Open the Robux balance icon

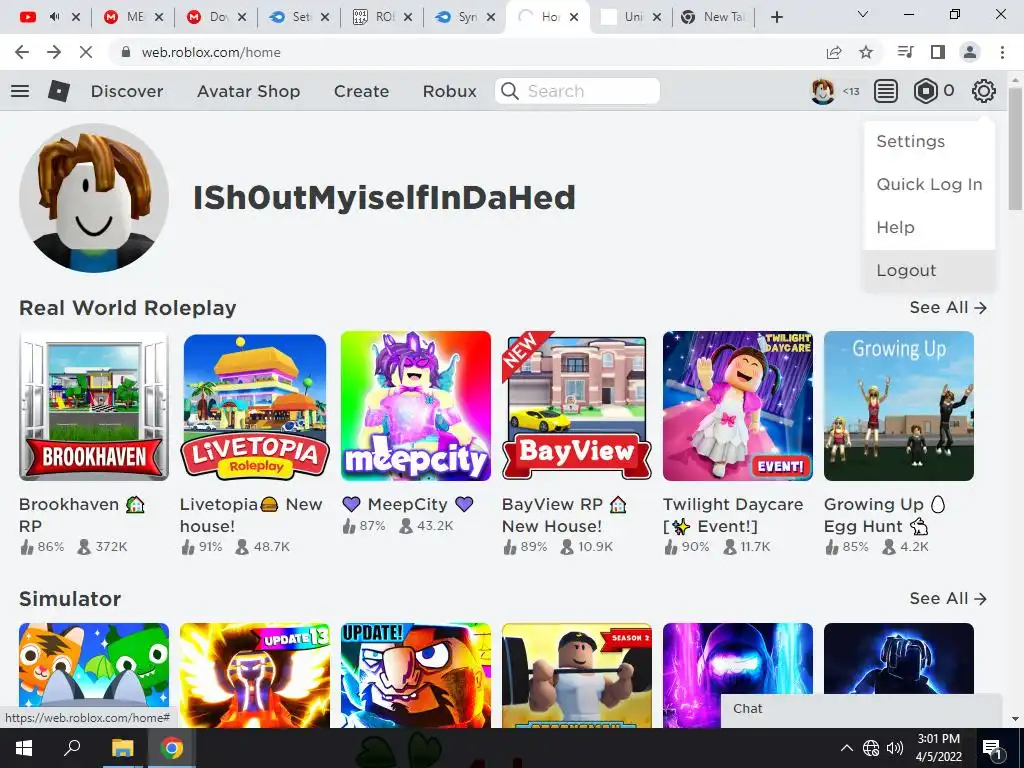click(925, 91)
